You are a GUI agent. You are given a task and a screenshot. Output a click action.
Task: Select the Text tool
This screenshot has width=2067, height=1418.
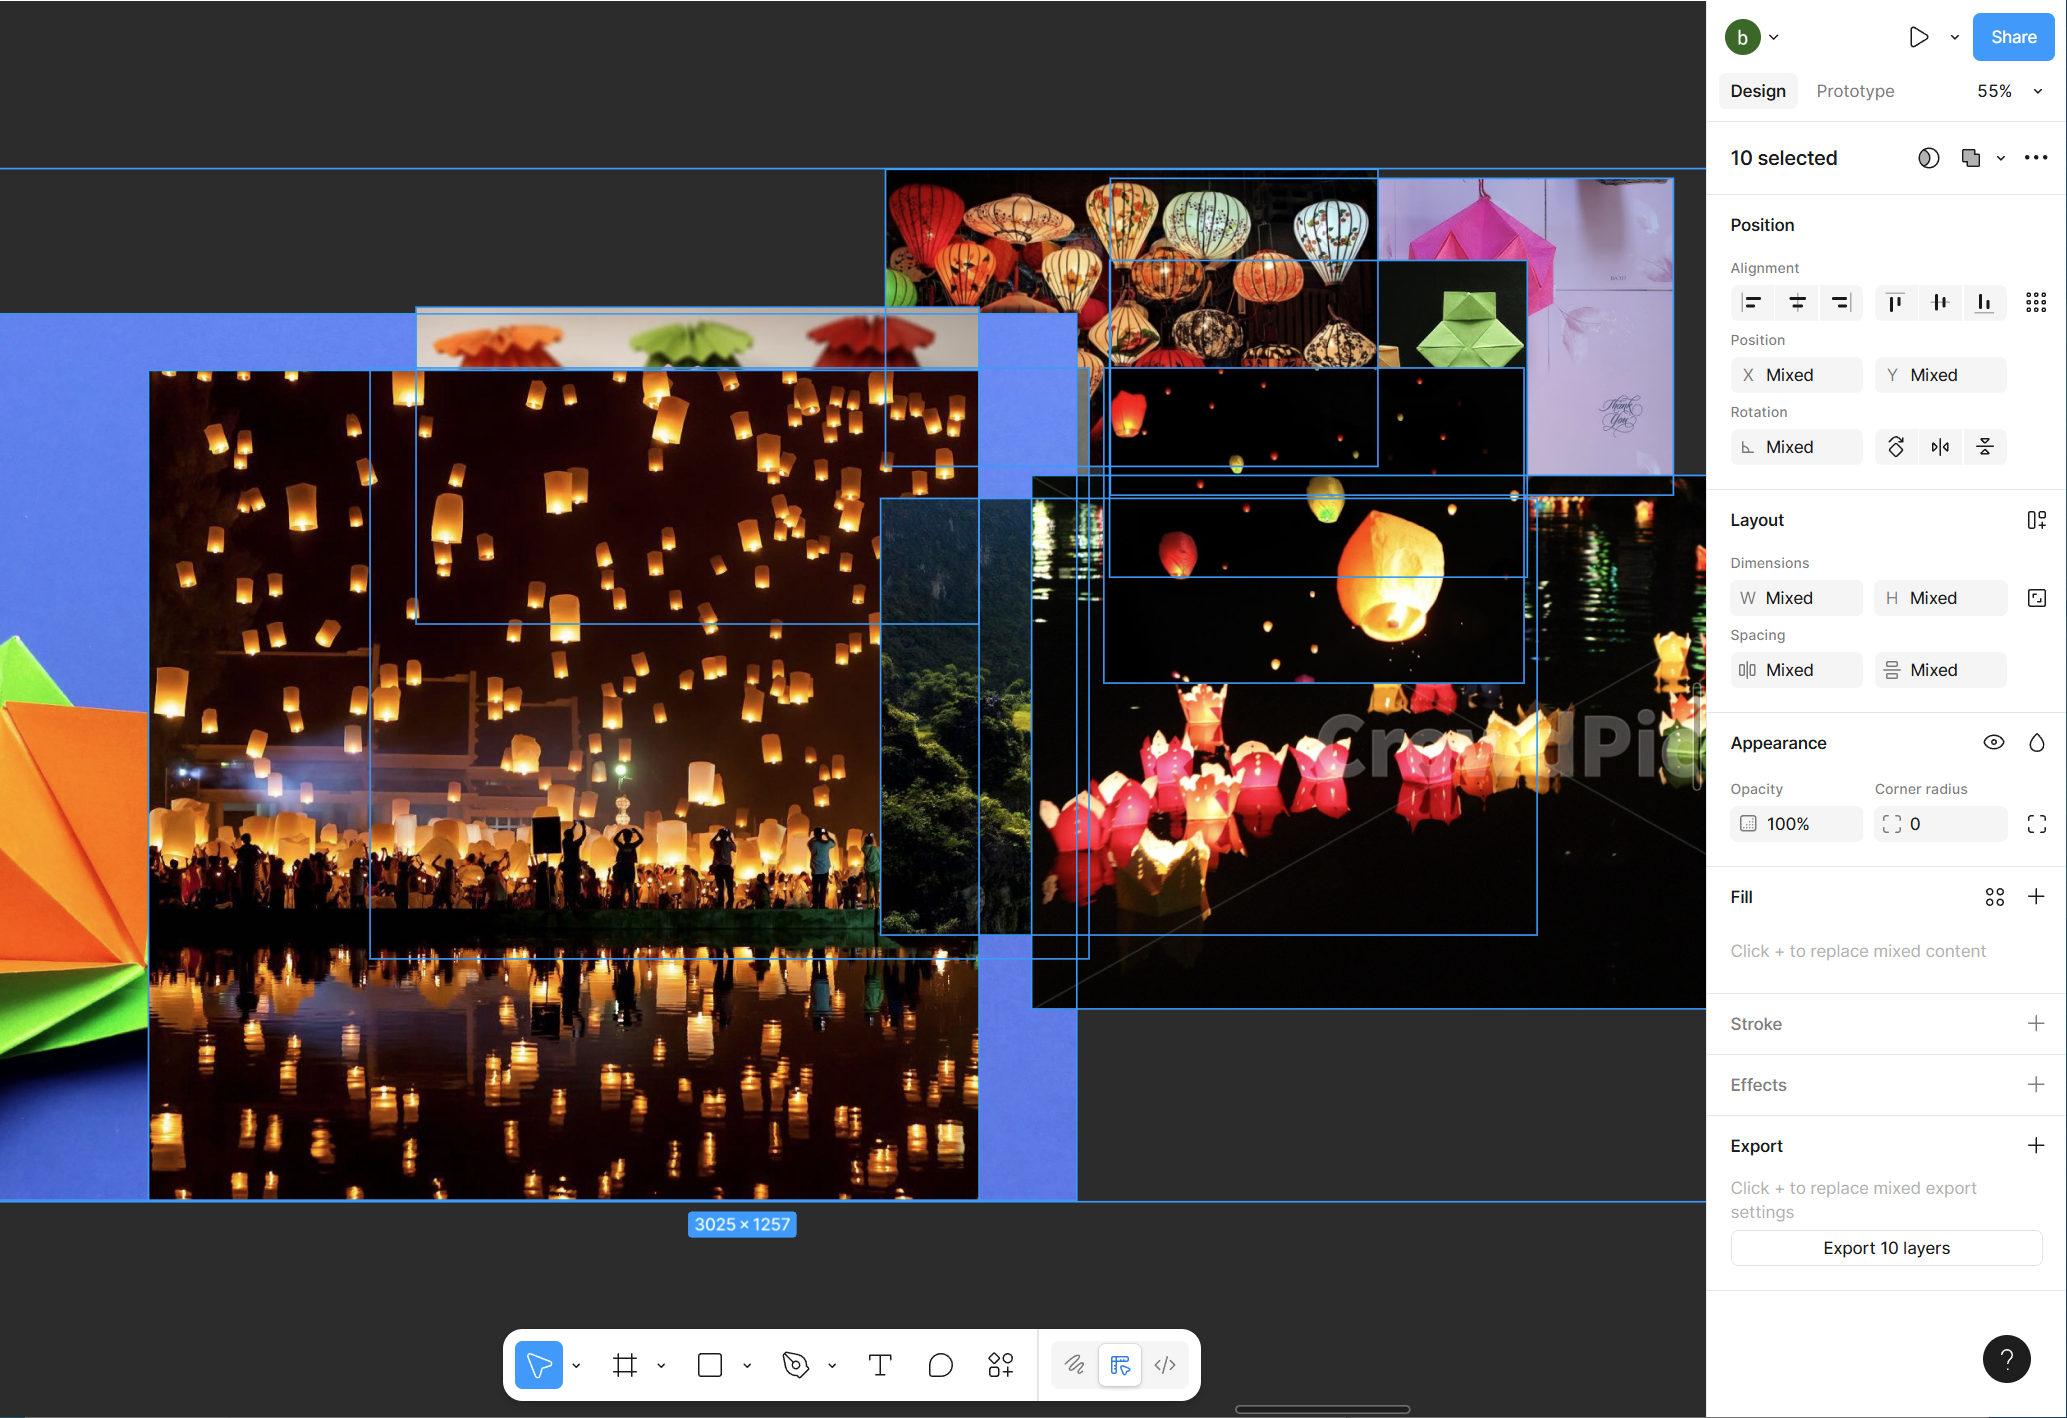coord(880,1365)
